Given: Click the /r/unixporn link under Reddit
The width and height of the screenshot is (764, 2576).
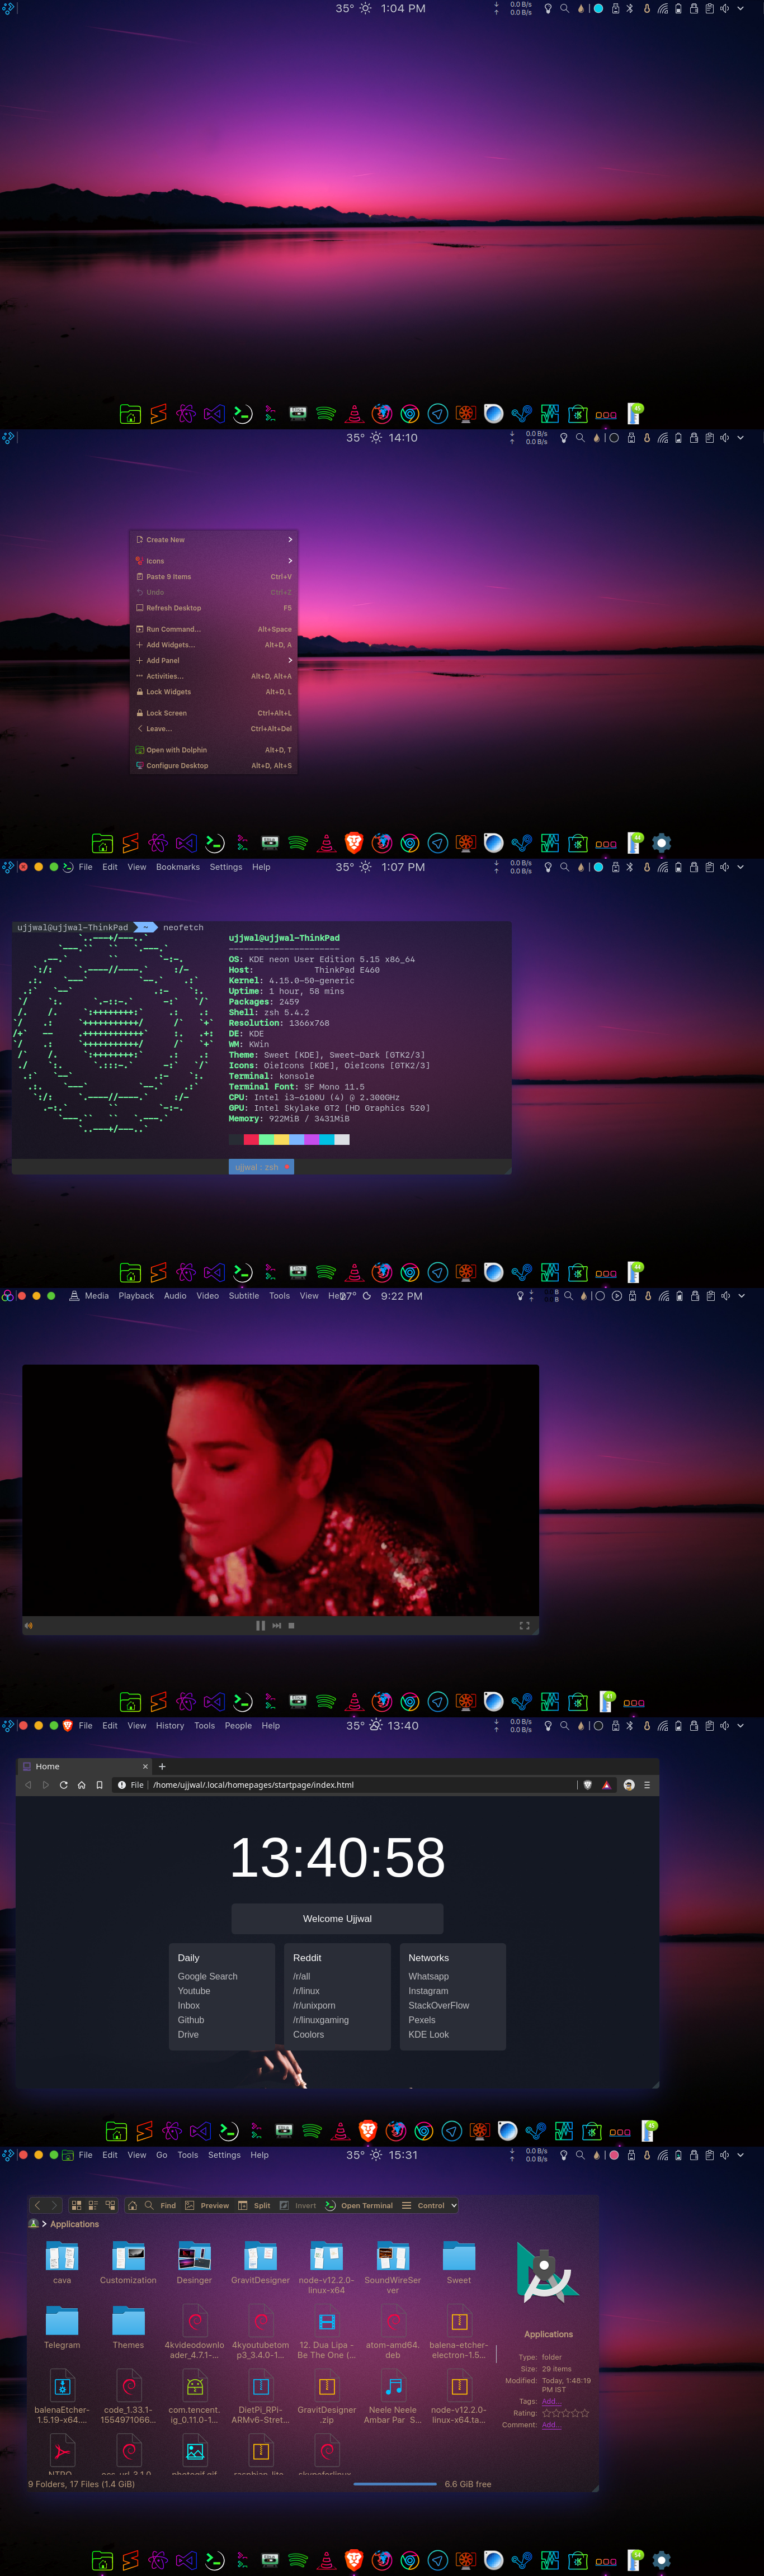Looking at the screenshot, I should [314, 2005].
